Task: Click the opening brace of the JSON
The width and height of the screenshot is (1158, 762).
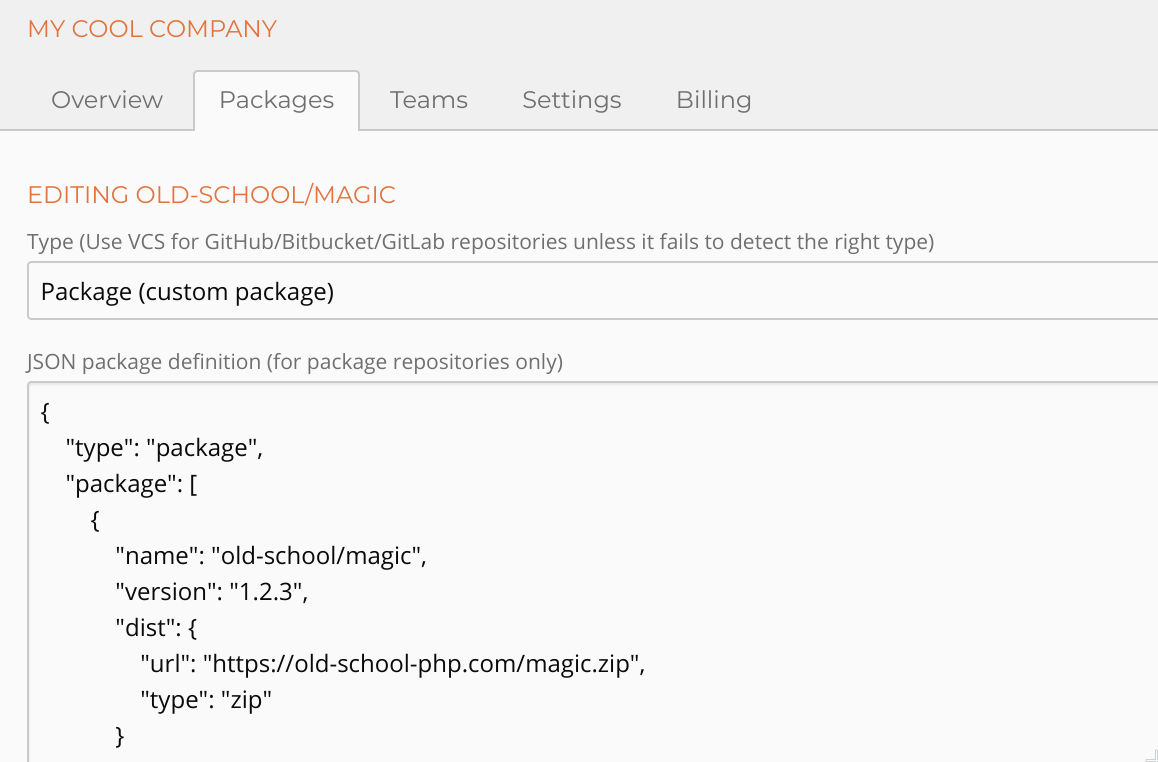Action: tap(42, 411)
